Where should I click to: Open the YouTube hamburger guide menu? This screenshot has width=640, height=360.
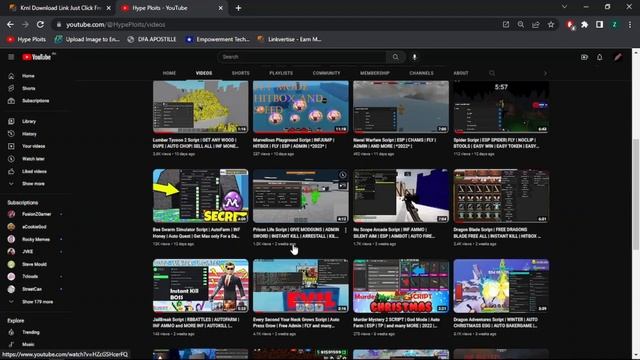click(11, 57)
